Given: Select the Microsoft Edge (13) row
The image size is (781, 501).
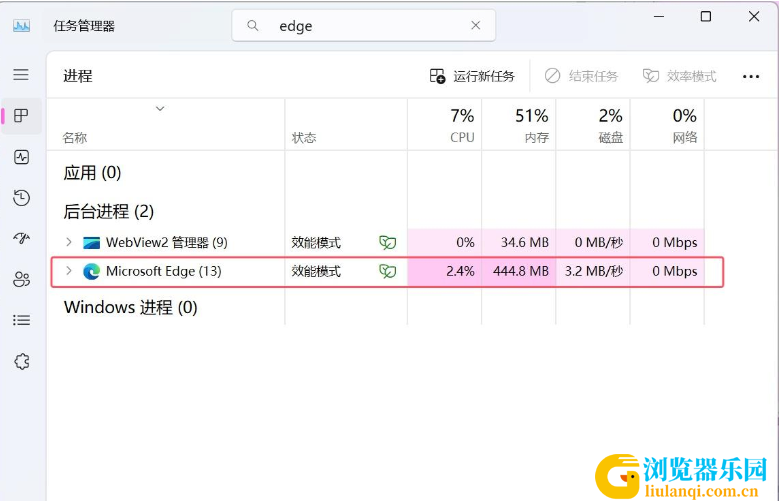Looking at the screenshot, I should [388, 271].
